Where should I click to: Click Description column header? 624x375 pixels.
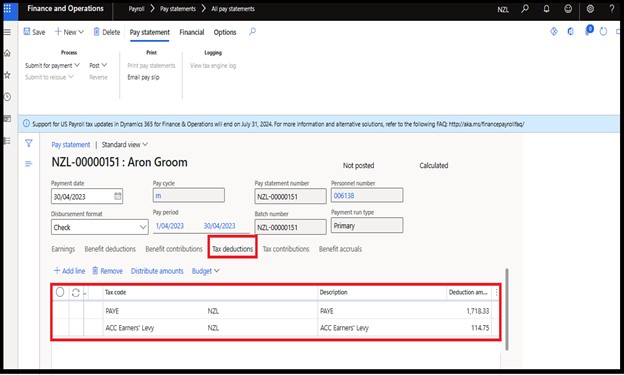(333, 292)
